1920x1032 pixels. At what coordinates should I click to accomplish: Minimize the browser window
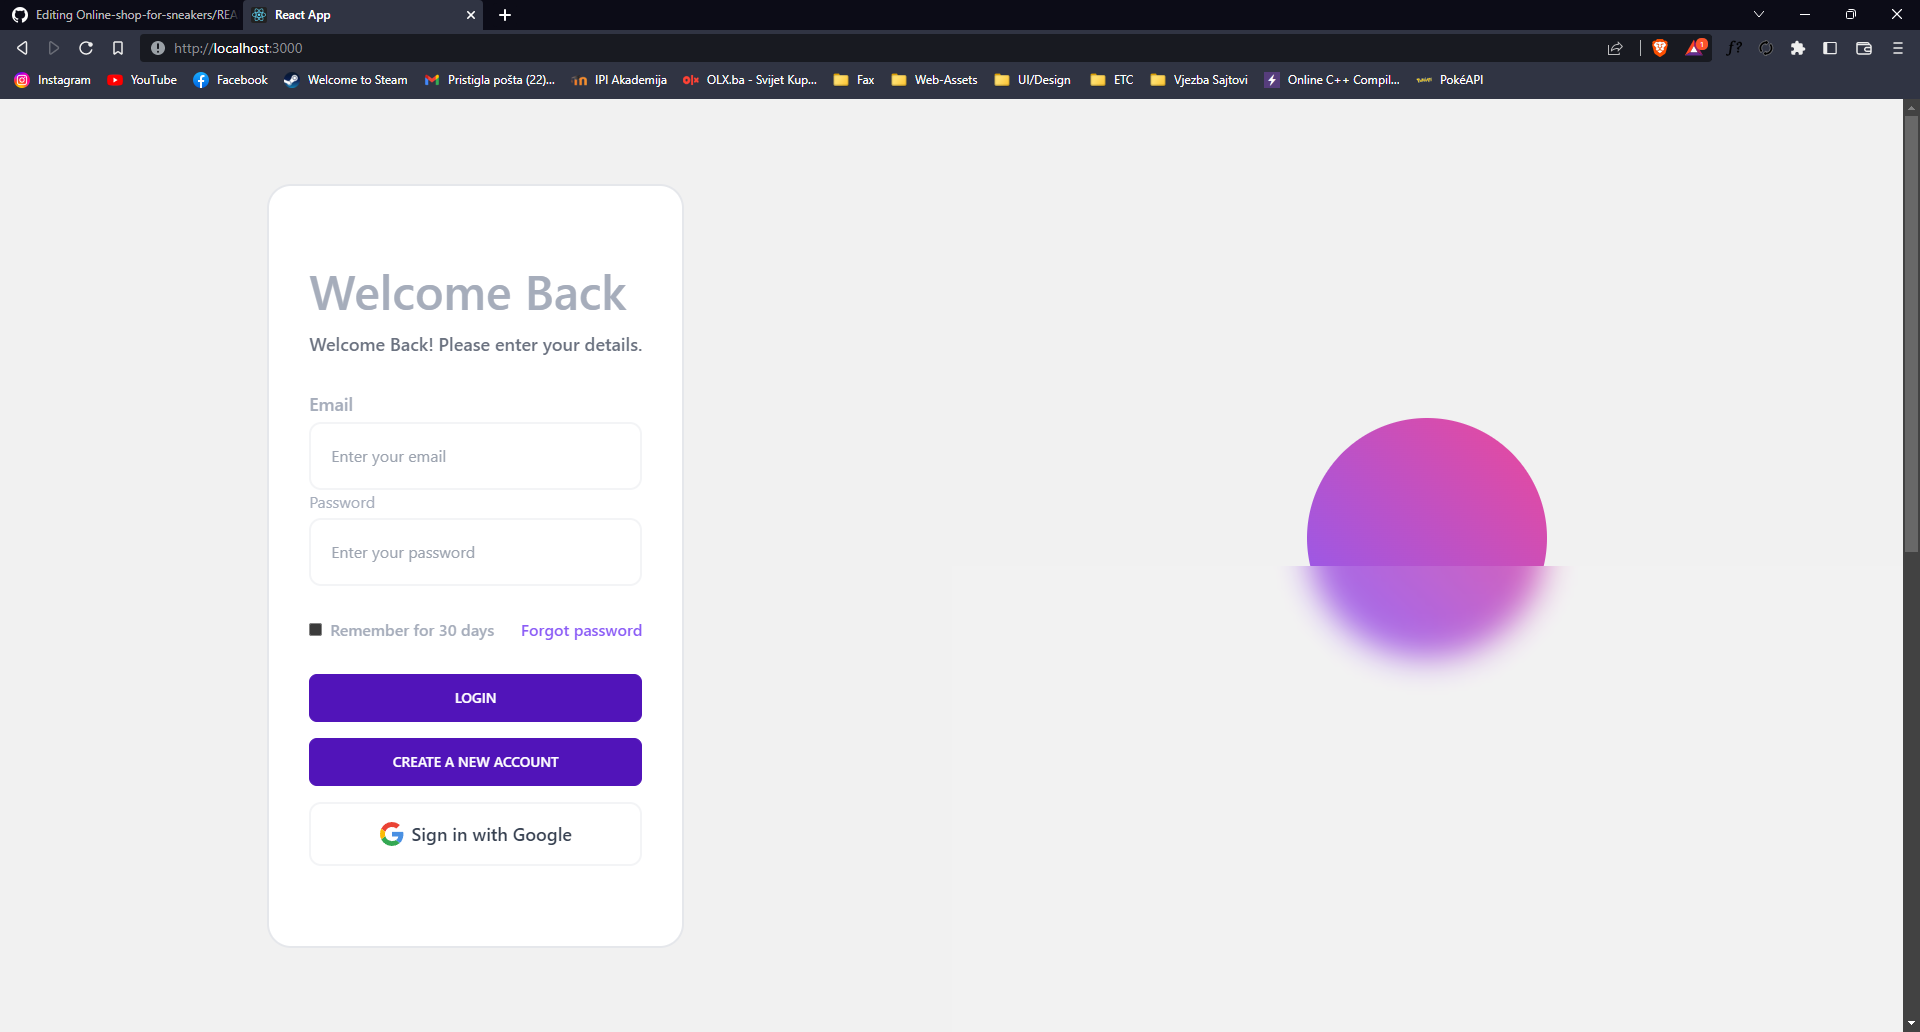point(1805,15)
